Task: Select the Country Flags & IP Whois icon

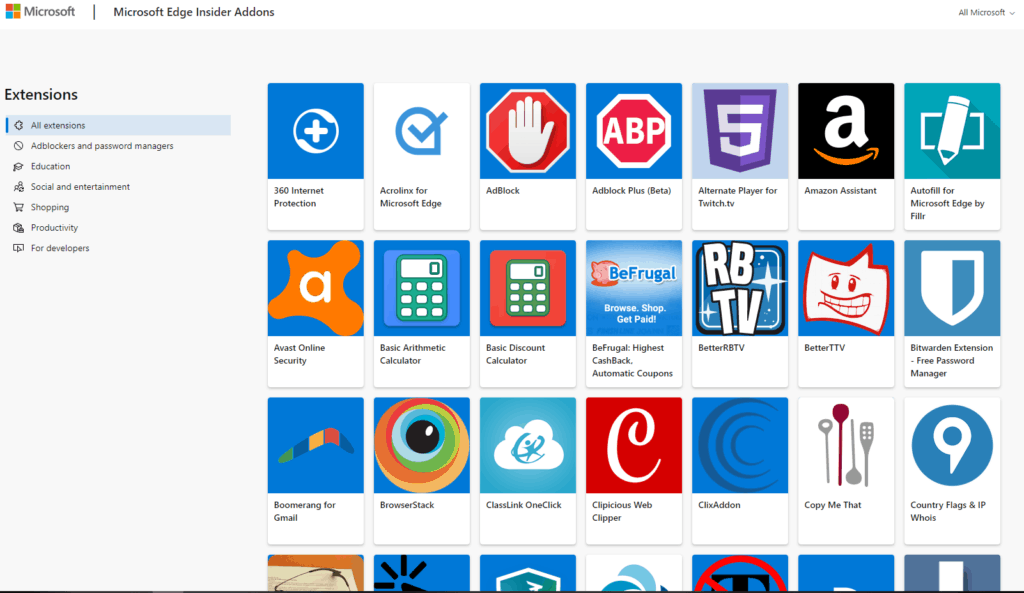Action: coord(952,445)
